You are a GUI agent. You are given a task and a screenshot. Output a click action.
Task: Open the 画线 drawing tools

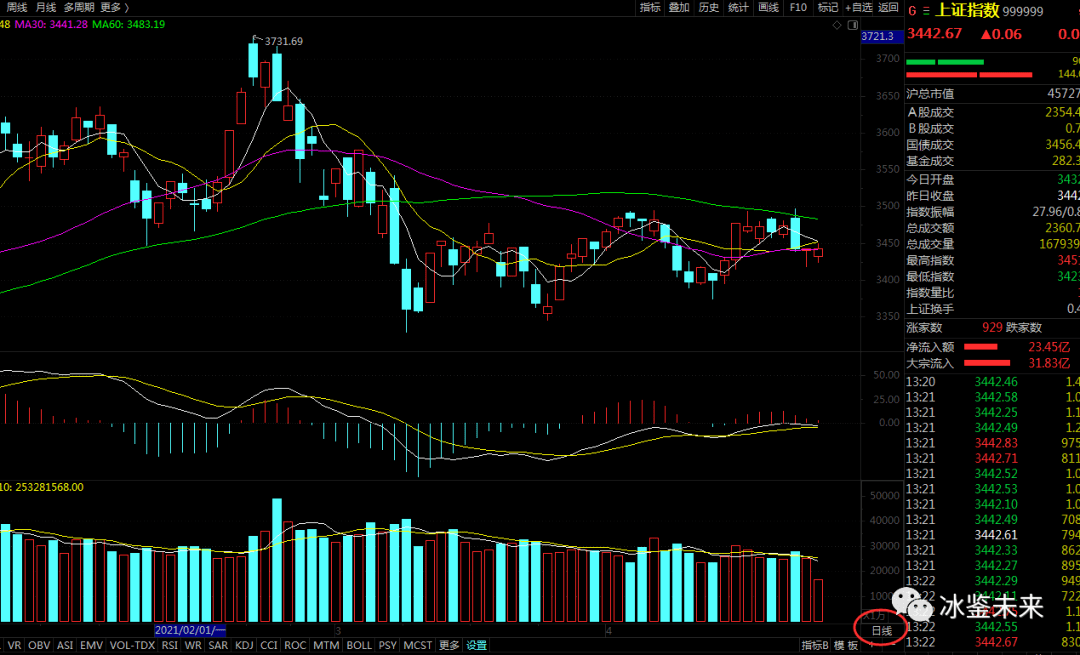pyautogui.click(x=768, y=7)
